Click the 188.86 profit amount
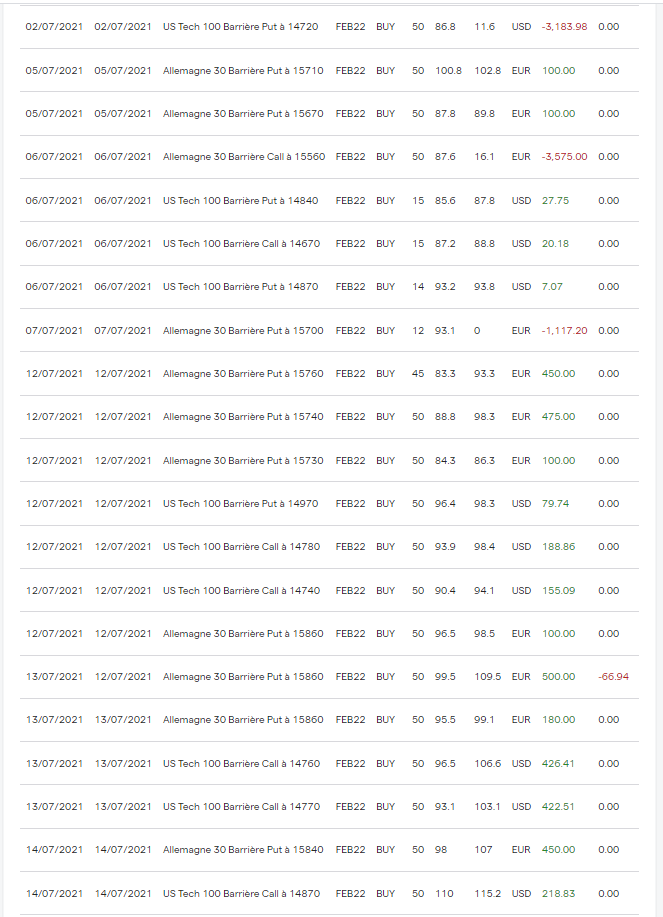The height and width of the screenshot is (917, 663). pyautogui.click(x=558, y=547)
